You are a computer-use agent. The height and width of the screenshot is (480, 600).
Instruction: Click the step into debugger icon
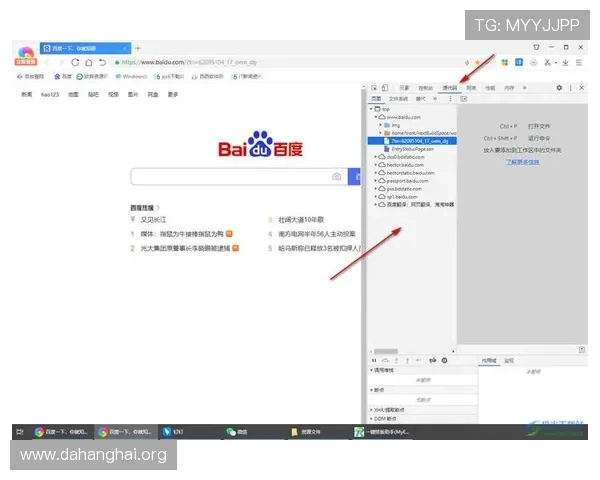[396, 360]
